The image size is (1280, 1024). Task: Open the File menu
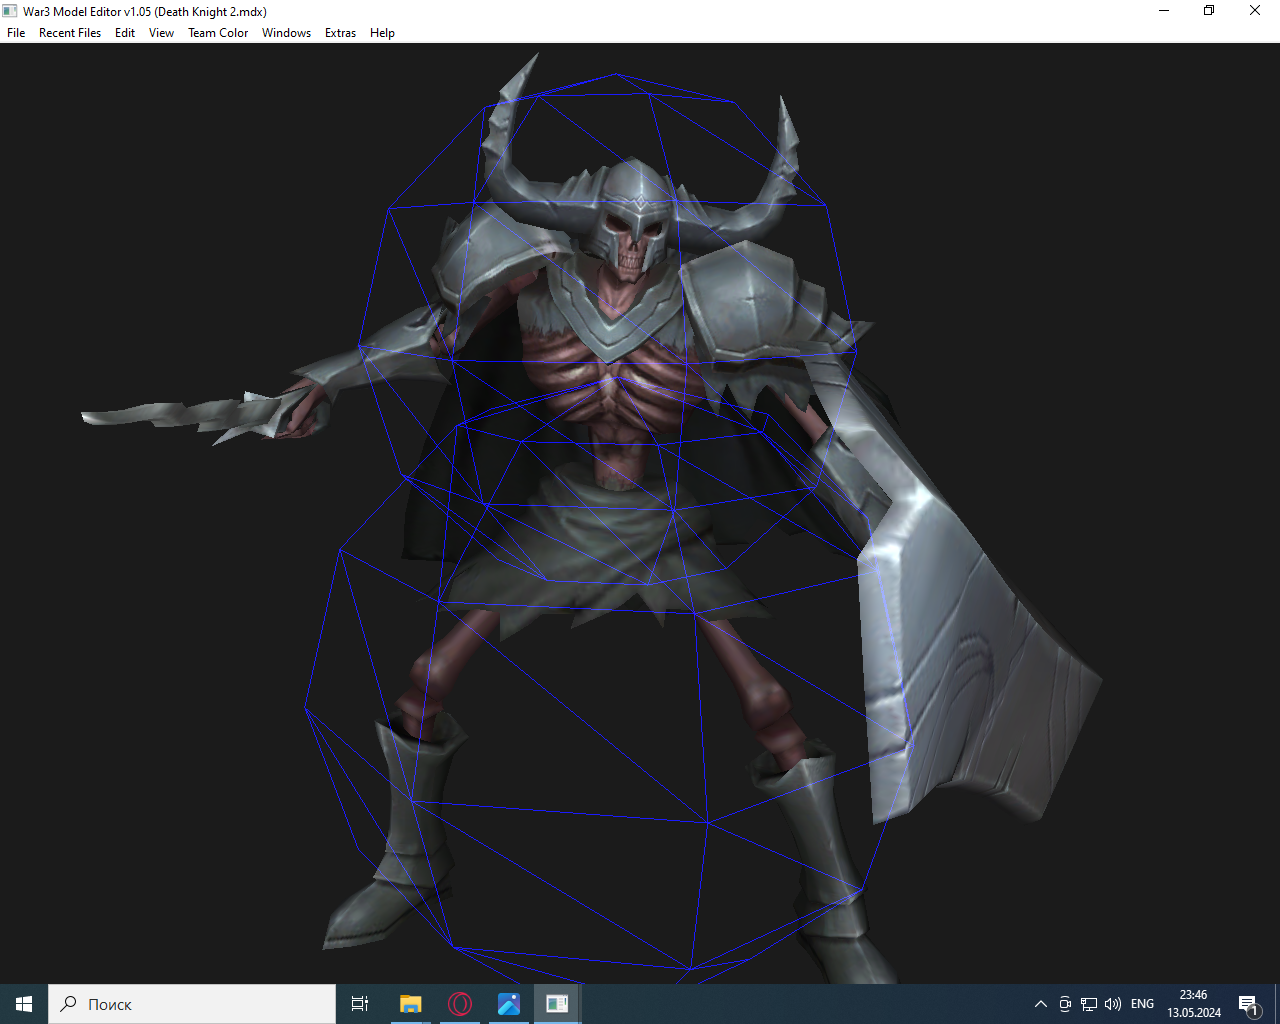[16, 33]
